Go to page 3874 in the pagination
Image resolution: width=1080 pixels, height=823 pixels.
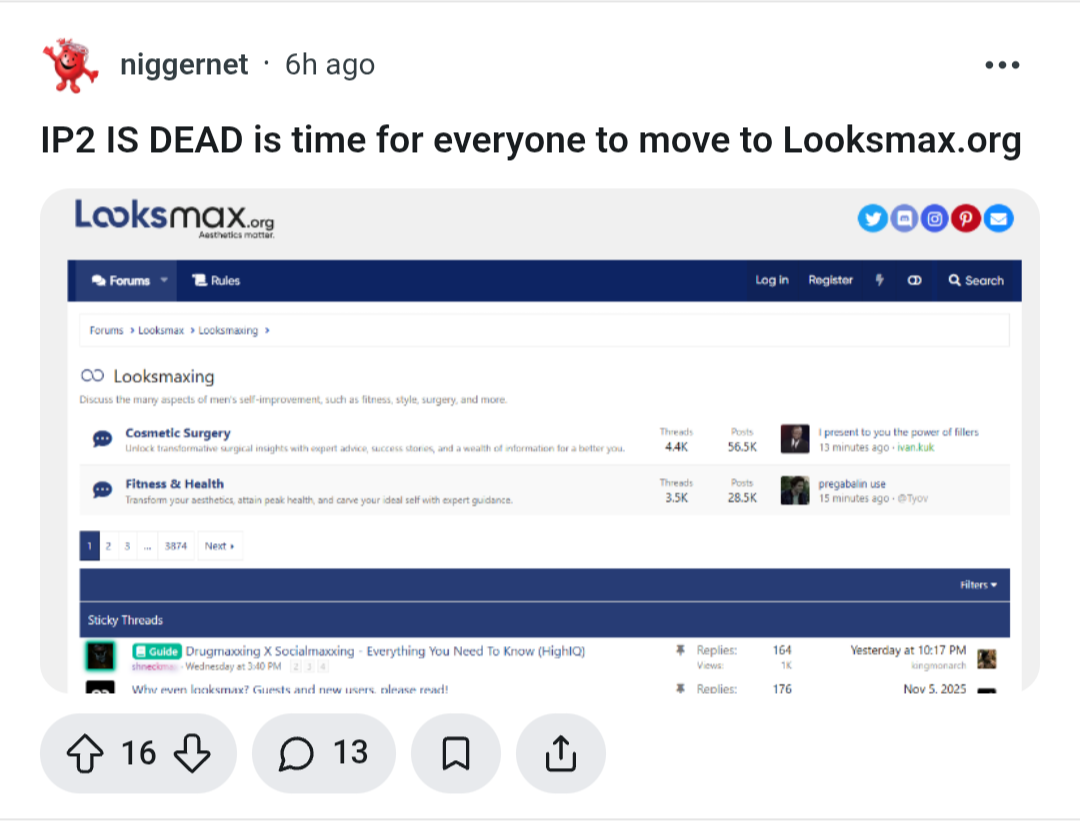pos(176,545)
